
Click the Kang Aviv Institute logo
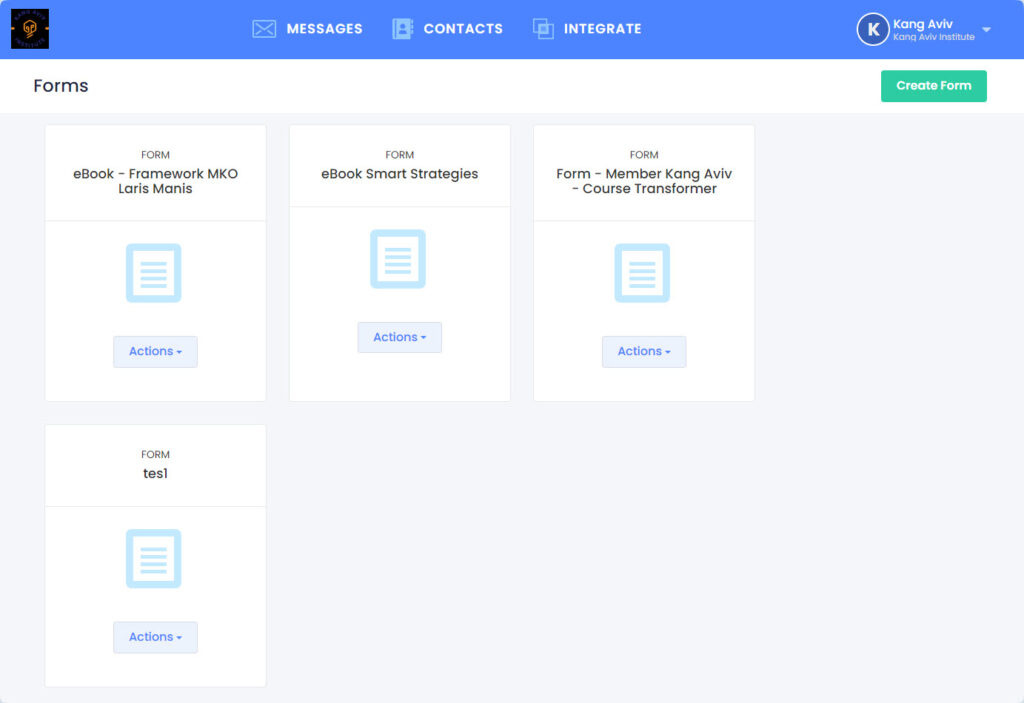pos(30,29)
